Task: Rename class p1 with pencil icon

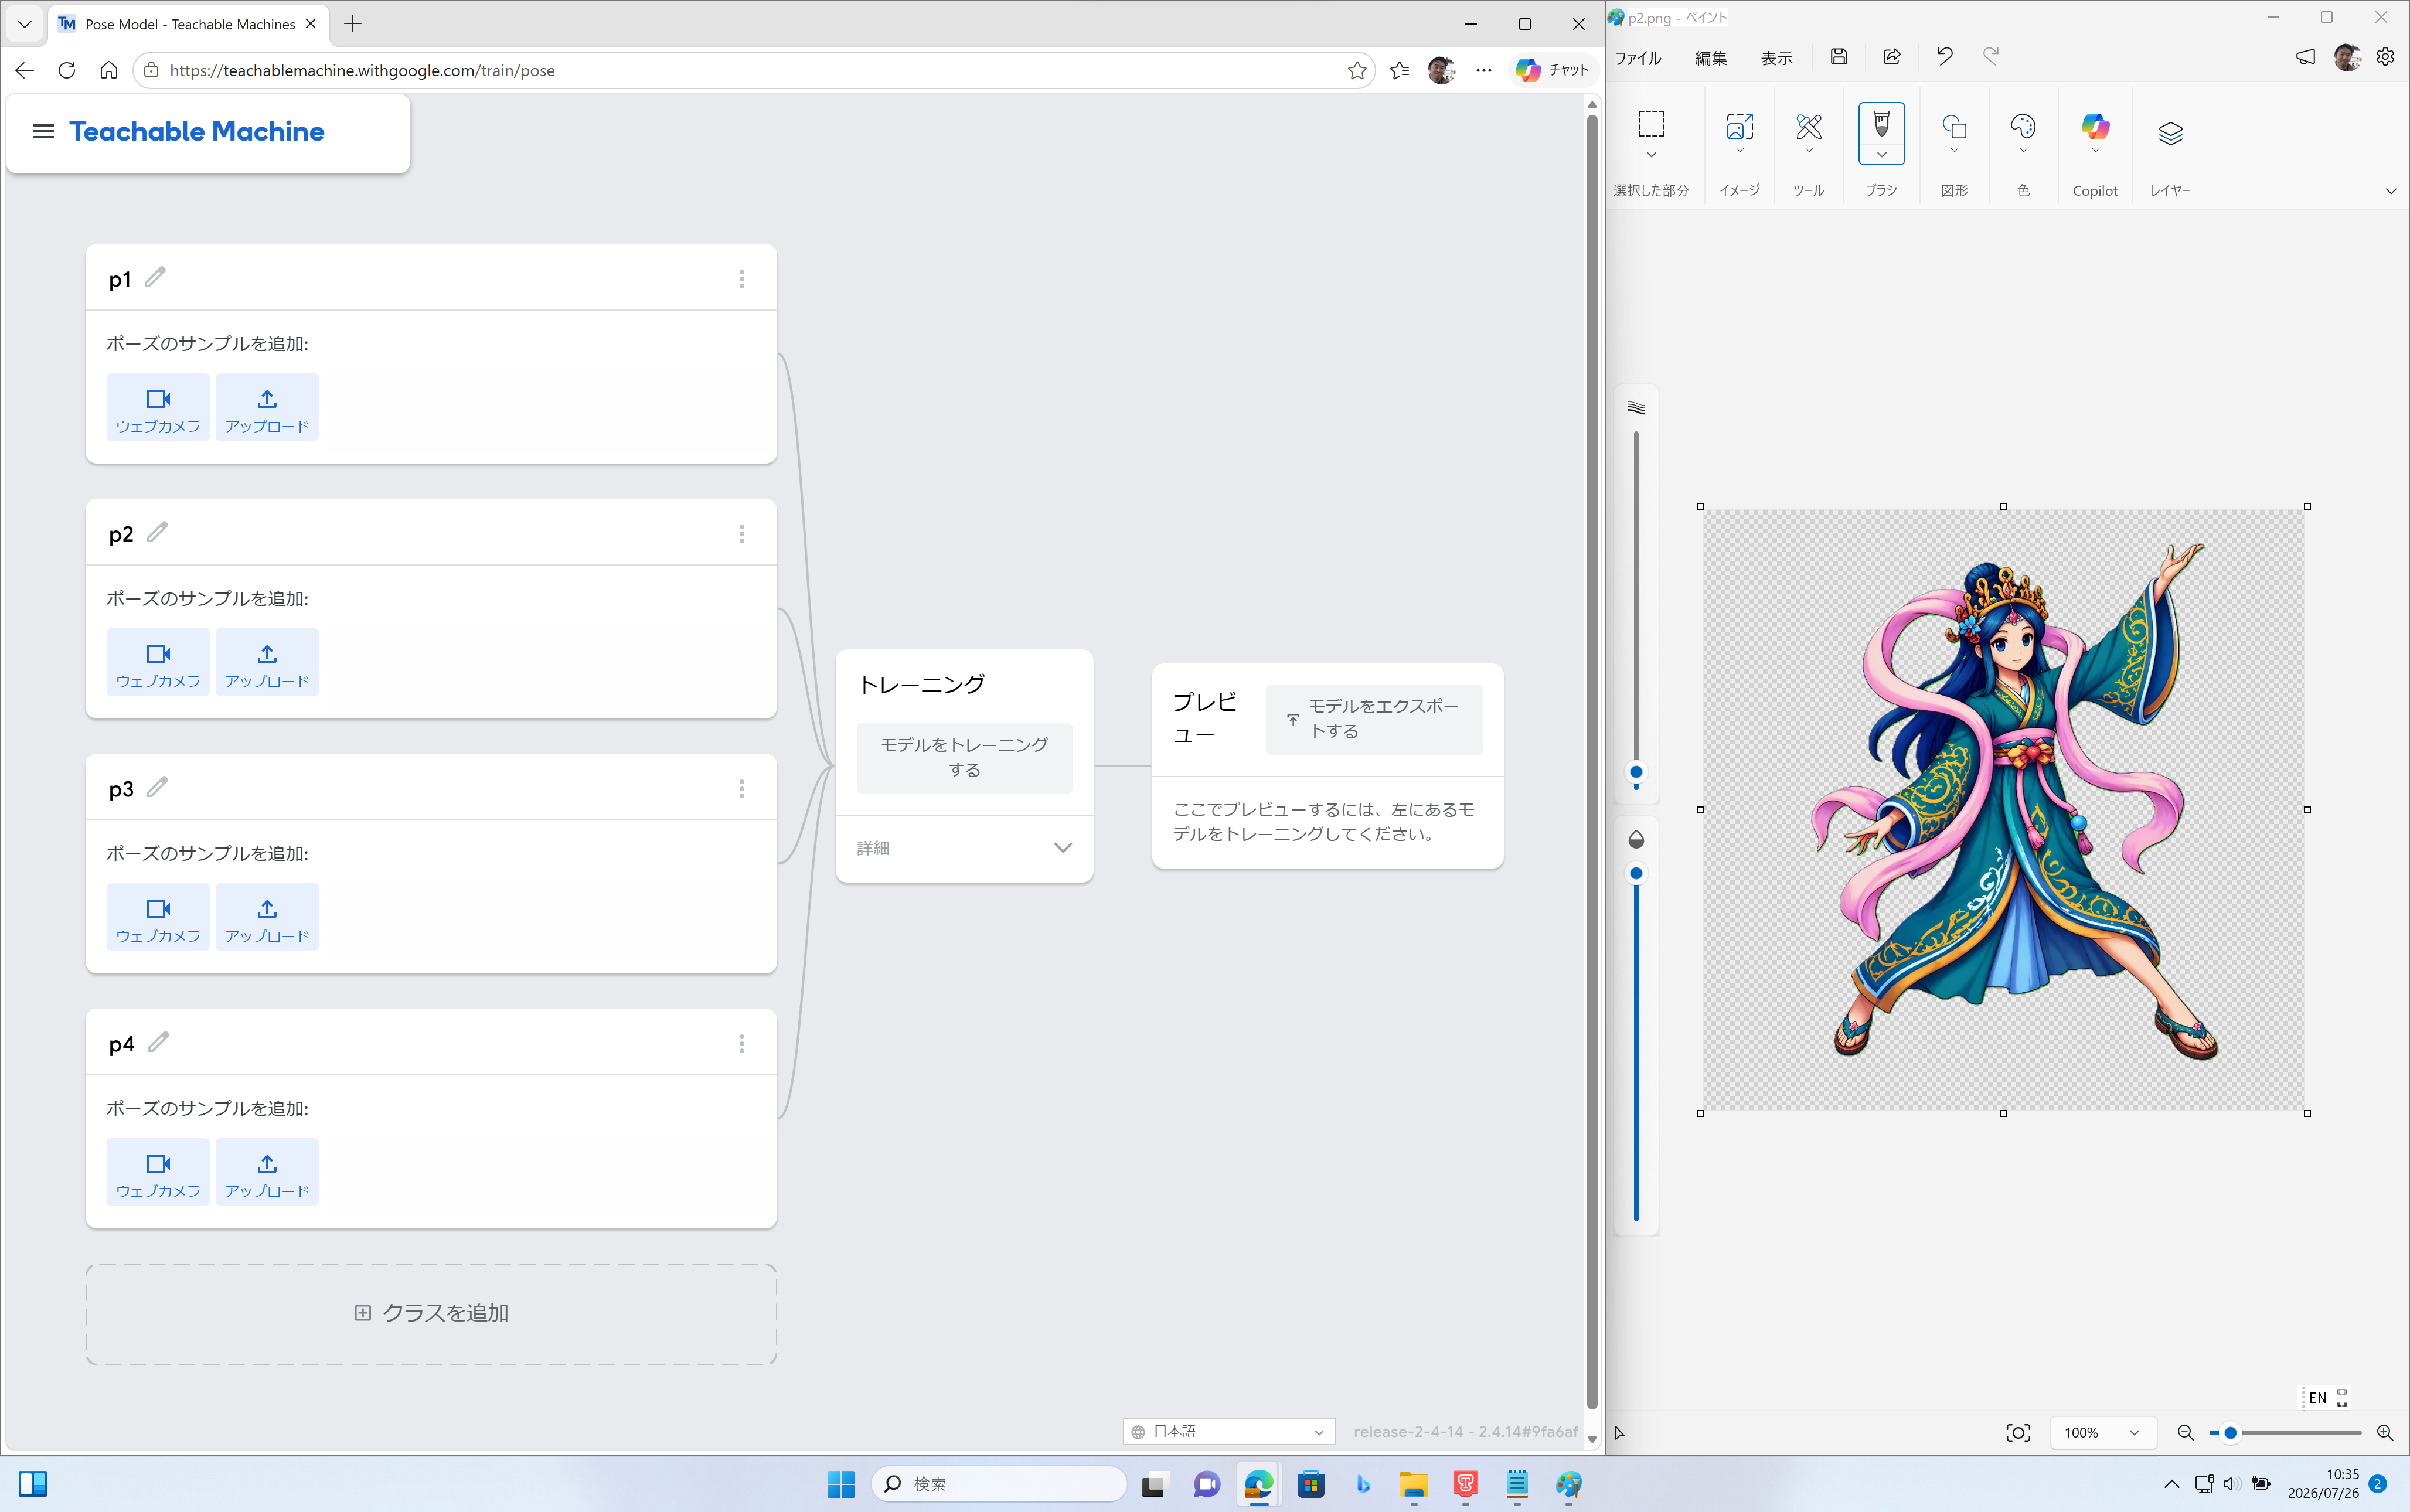Action: tap(155, 277)
